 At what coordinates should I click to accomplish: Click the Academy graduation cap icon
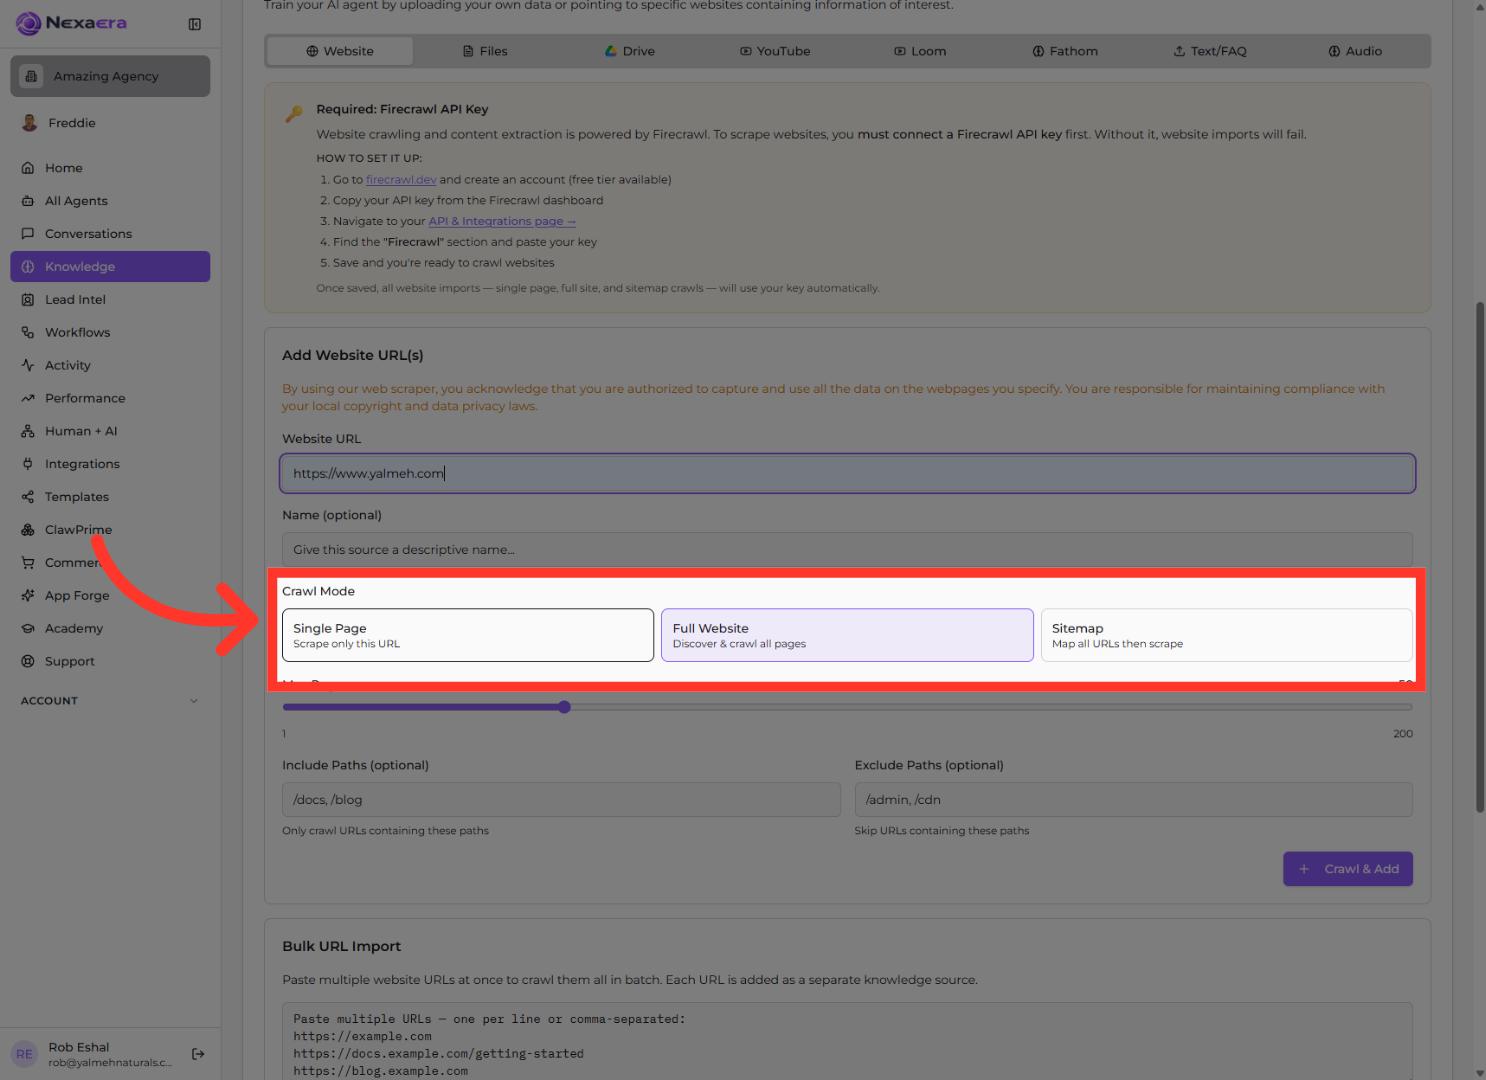point(28,629)
